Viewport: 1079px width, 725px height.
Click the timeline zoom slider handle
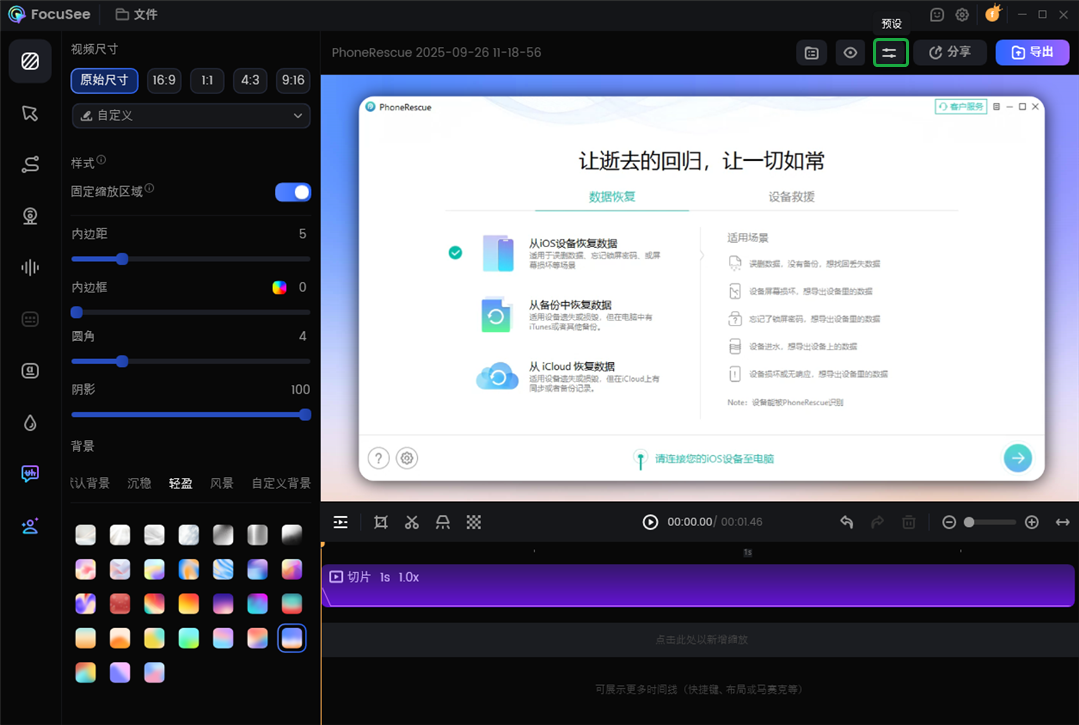(969, 522)
